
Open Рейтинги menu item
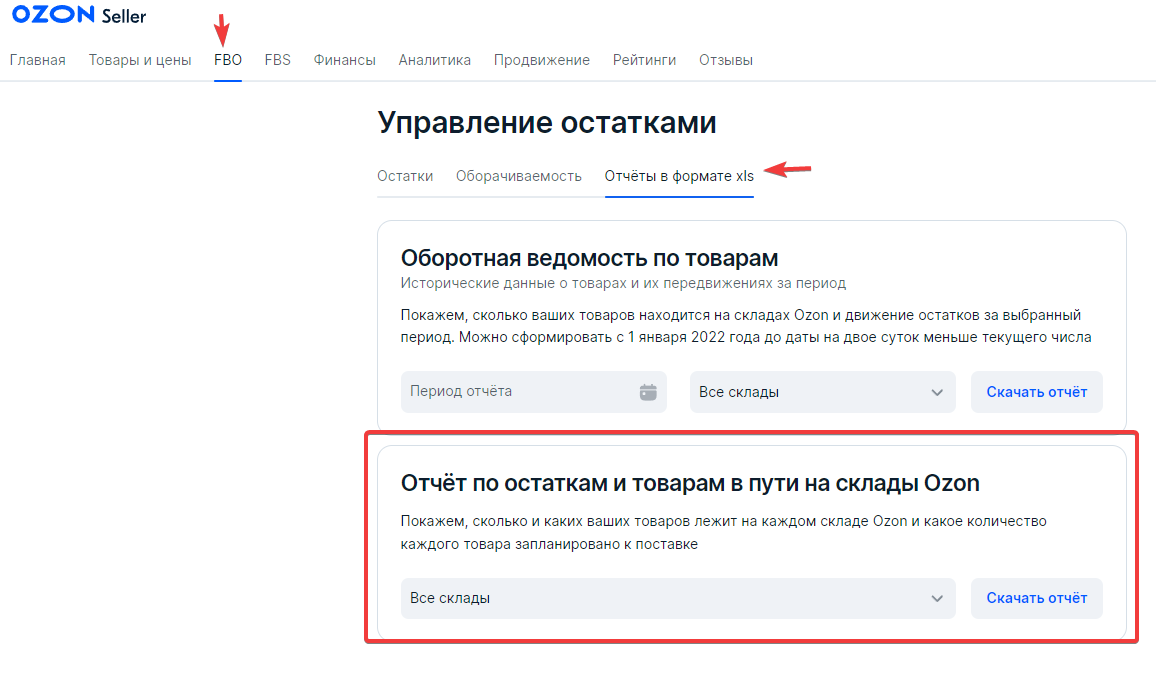[644, 60]
